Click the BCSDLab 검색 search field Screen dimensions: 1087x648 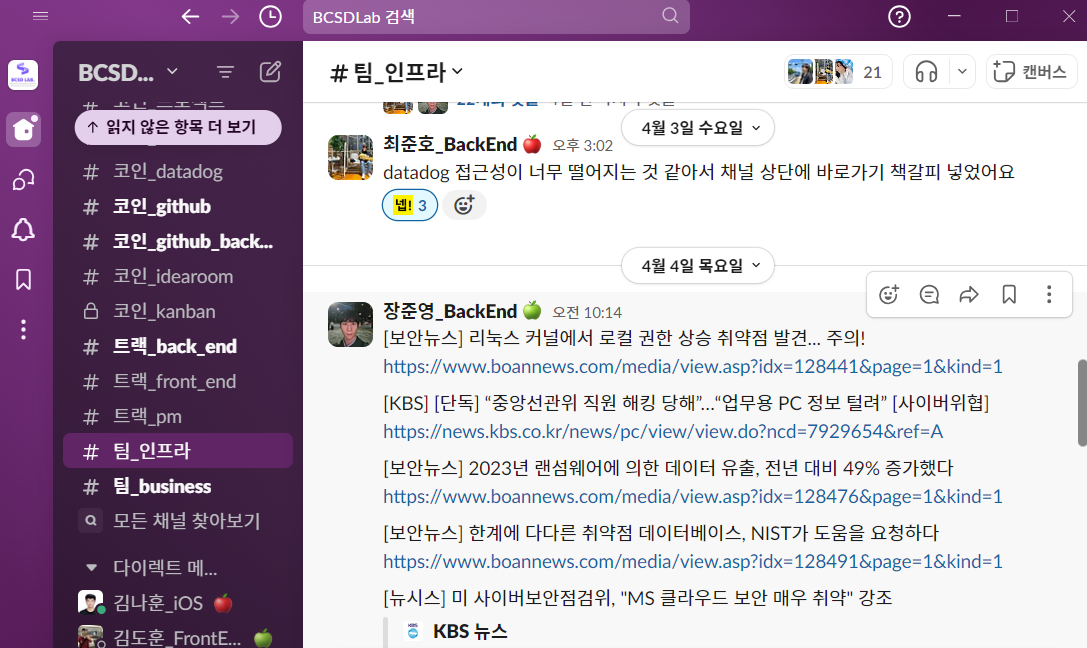pos(496,17)
